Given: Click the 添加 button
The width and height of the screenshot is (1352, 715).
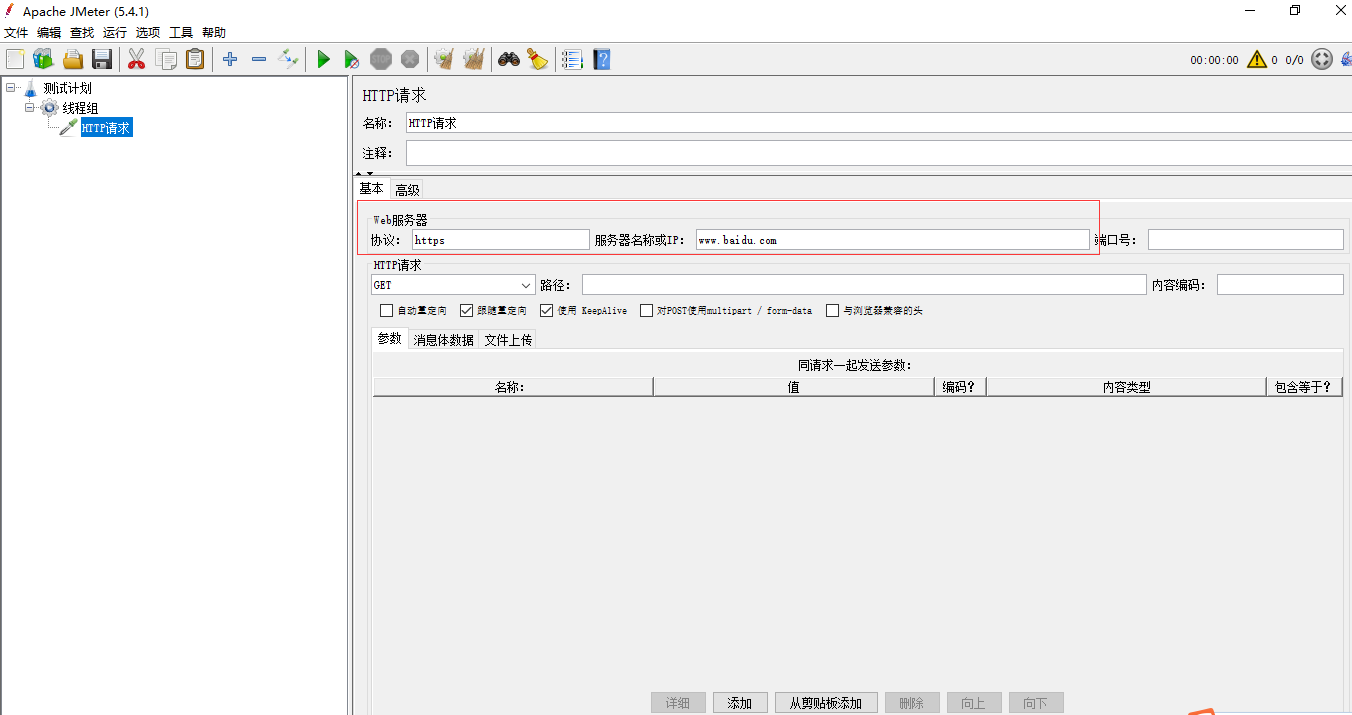Looking at the screenshot, I should point(740,703).
